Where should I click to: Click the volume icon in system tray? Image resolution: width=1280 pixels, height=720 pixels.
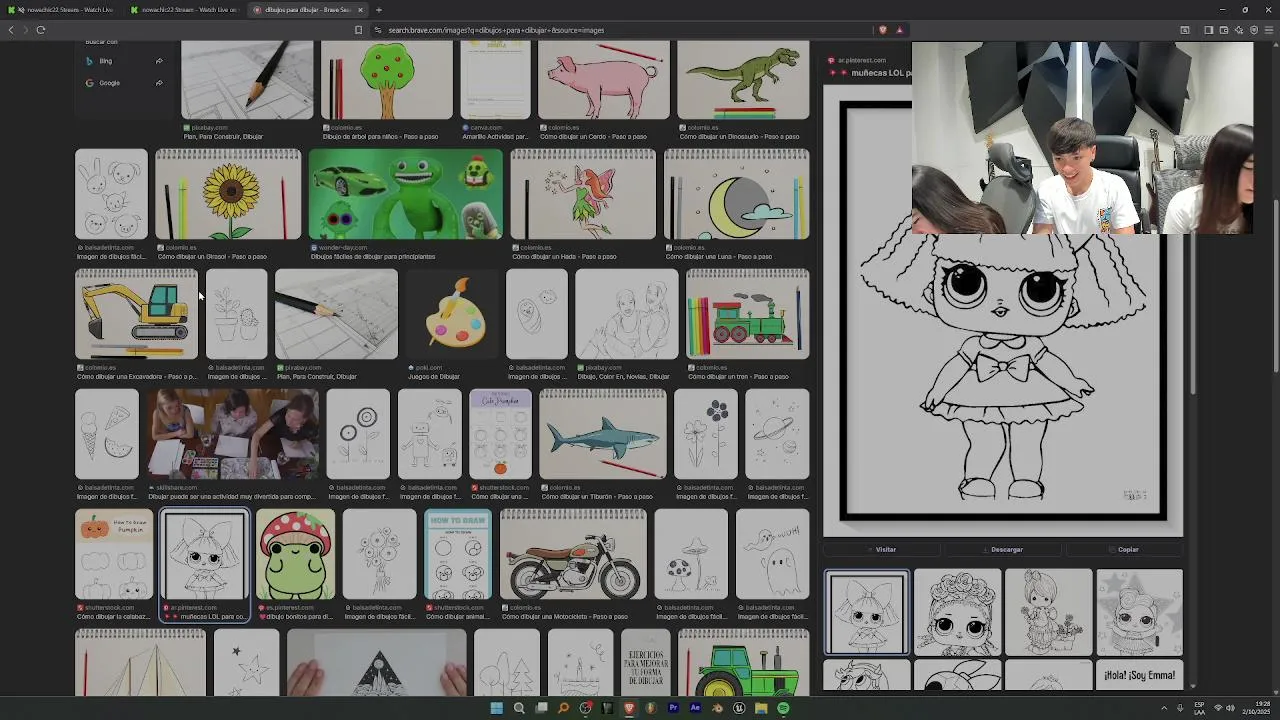pos(1230,708)
